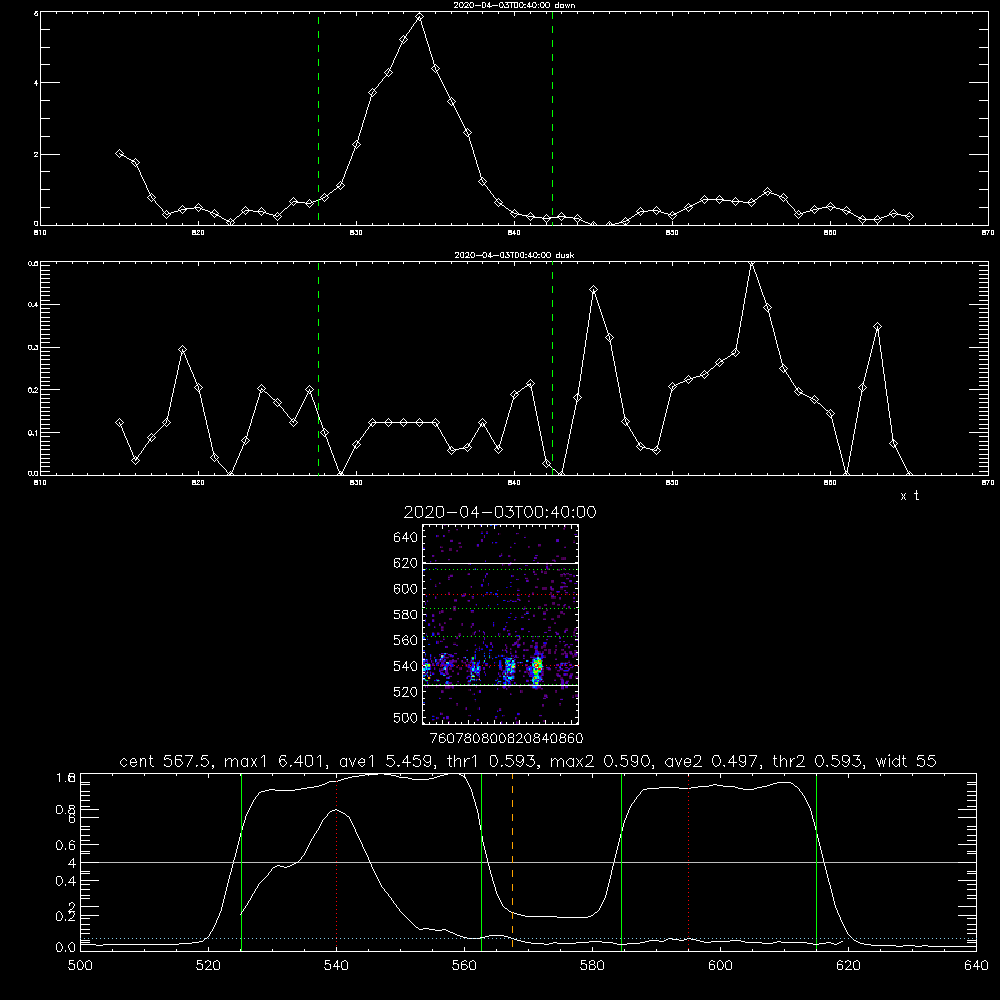Click the '760780800820840860' heatmap x-axis labels

[x=506, y=738]
